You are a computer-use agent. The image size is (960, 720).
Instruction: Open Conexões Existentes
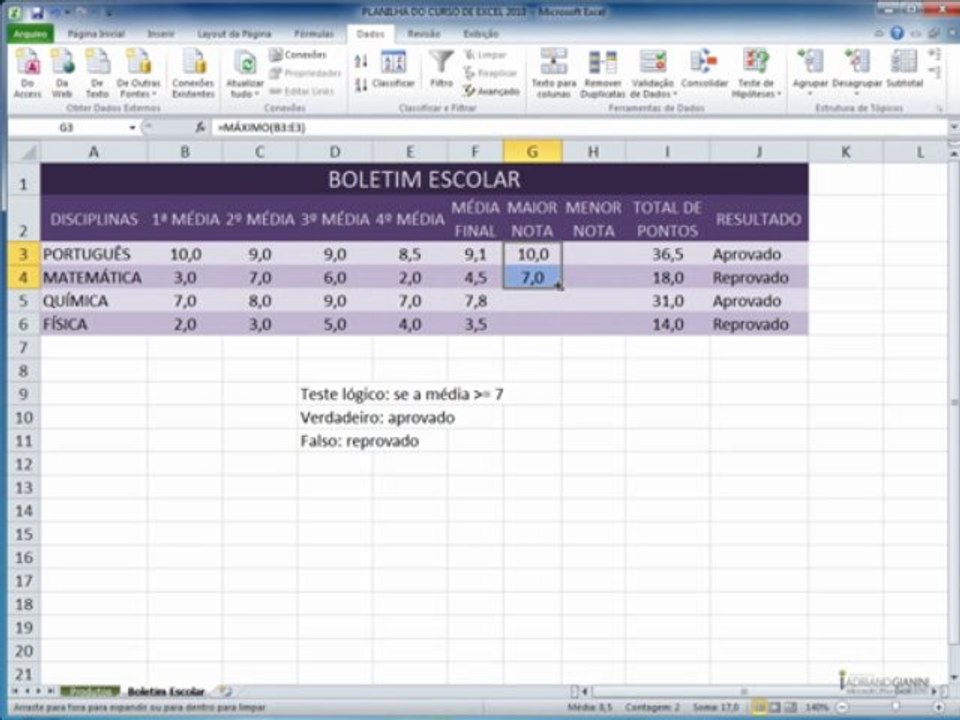(193, 73)
